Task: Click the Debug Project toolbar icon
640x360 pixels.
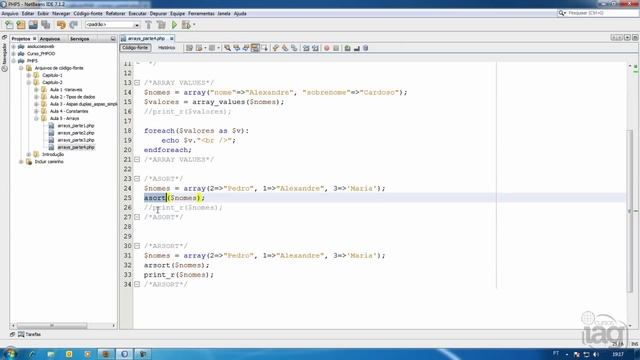Action: [x=186, y=25]
